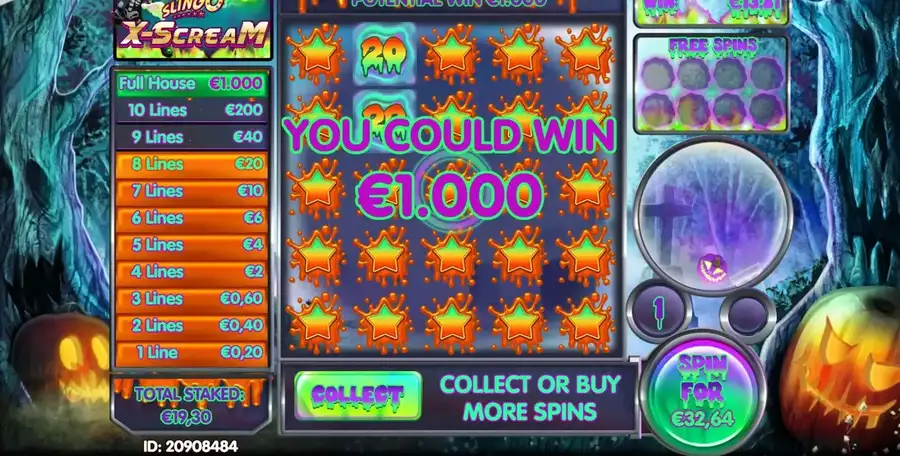The height and width of the screenshot is (456, 900).
Task: Select the 10 Lines €200 row
Action: (x=192, y=110)
